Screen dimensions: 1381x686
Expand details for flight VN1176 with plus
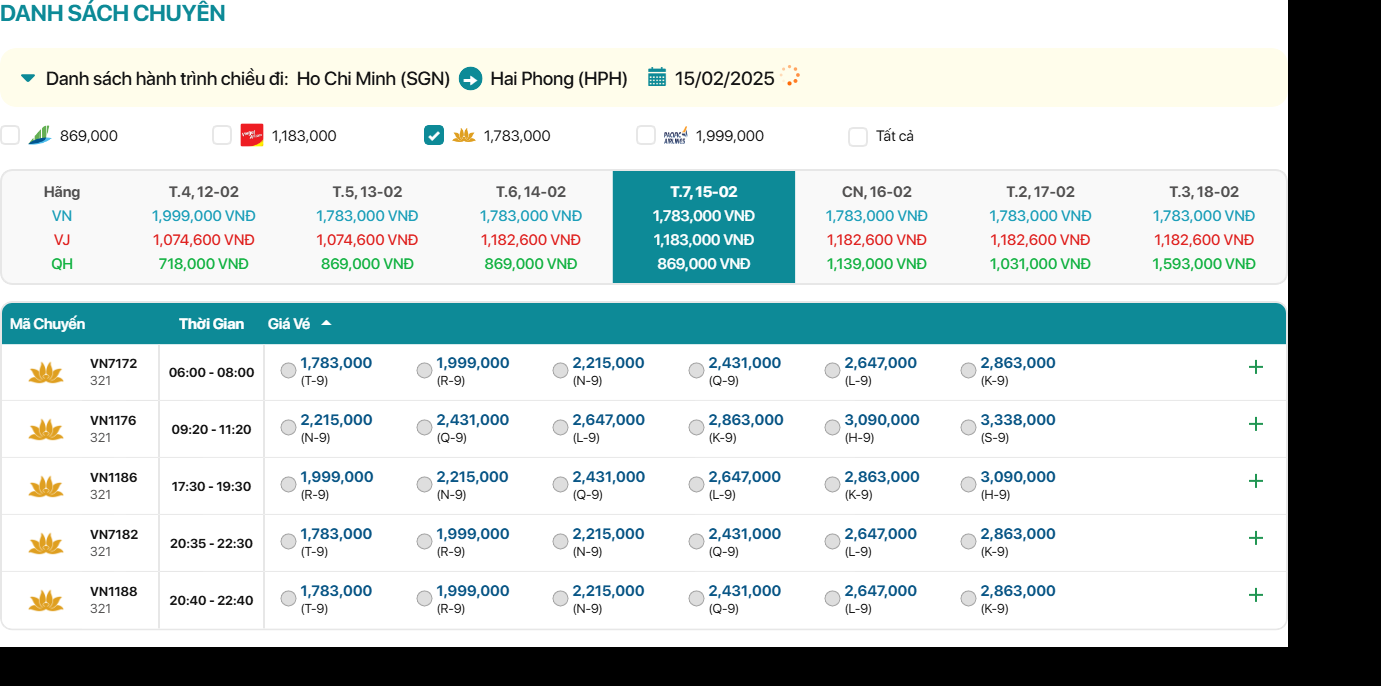pyautogui.click(x=1256, y=424)
